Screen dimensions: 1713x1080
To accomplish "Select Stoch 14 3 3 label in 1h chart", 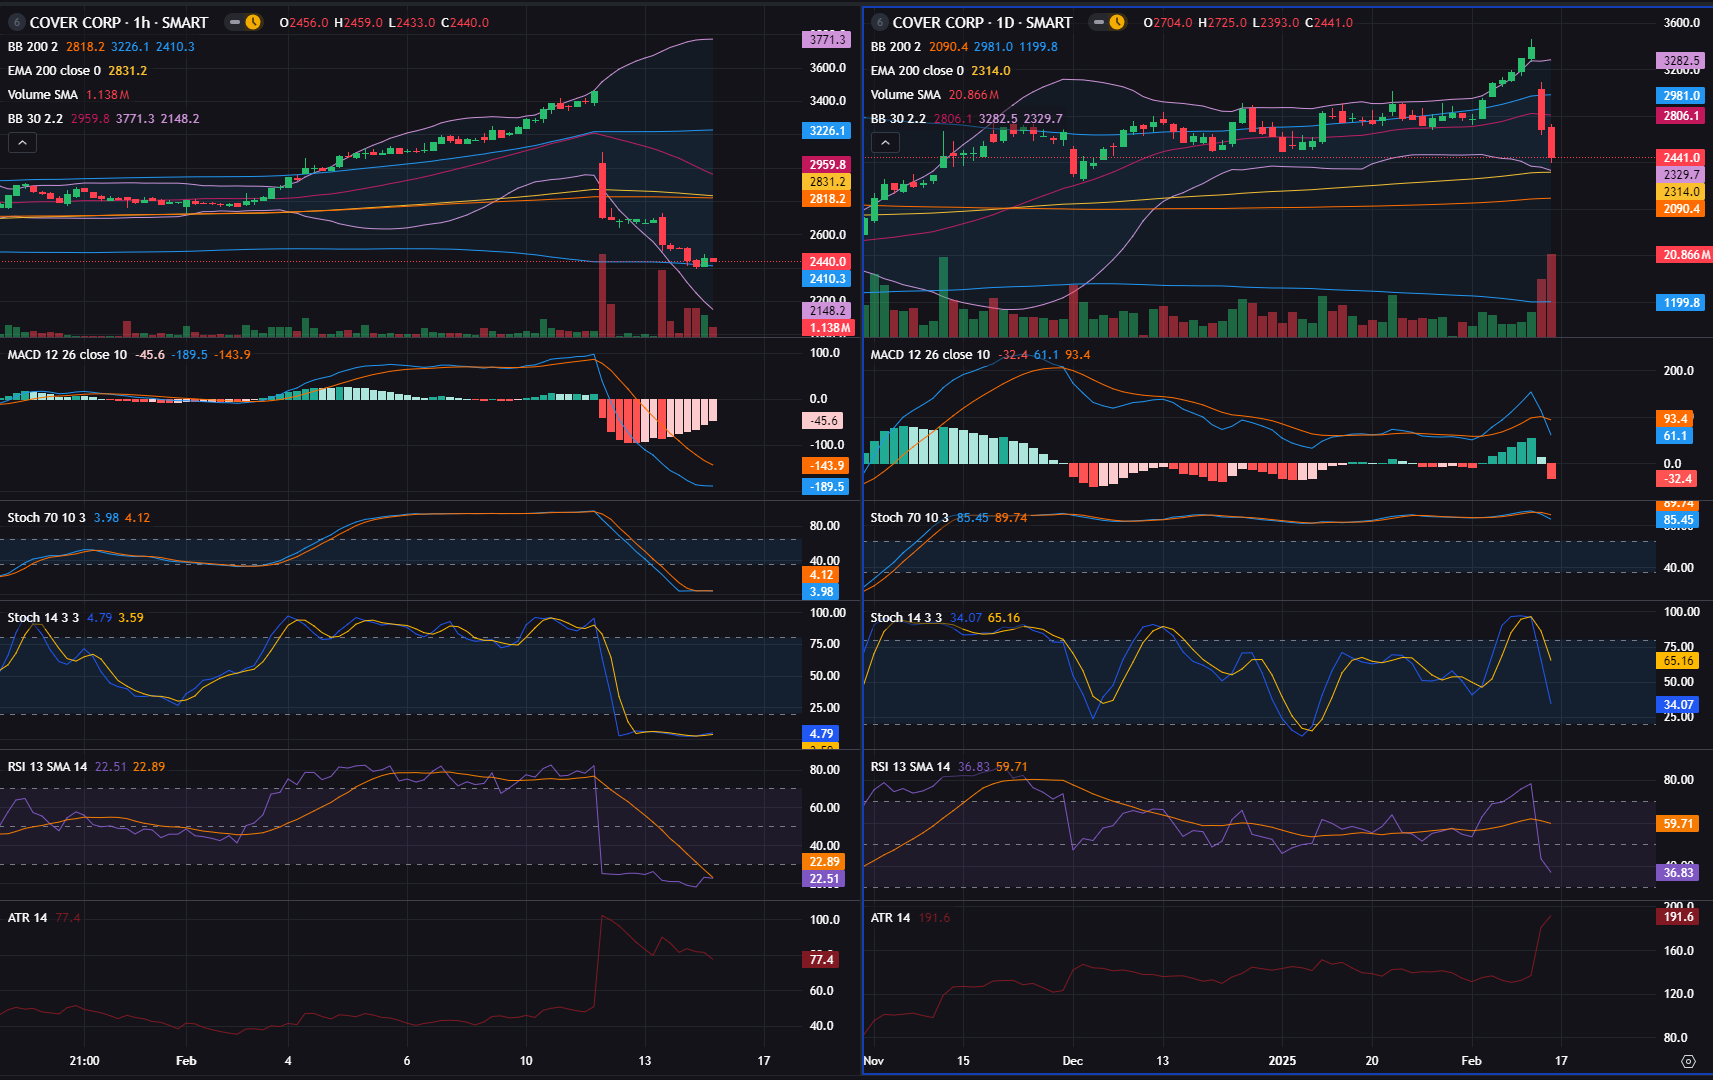I will click(43, 618).
